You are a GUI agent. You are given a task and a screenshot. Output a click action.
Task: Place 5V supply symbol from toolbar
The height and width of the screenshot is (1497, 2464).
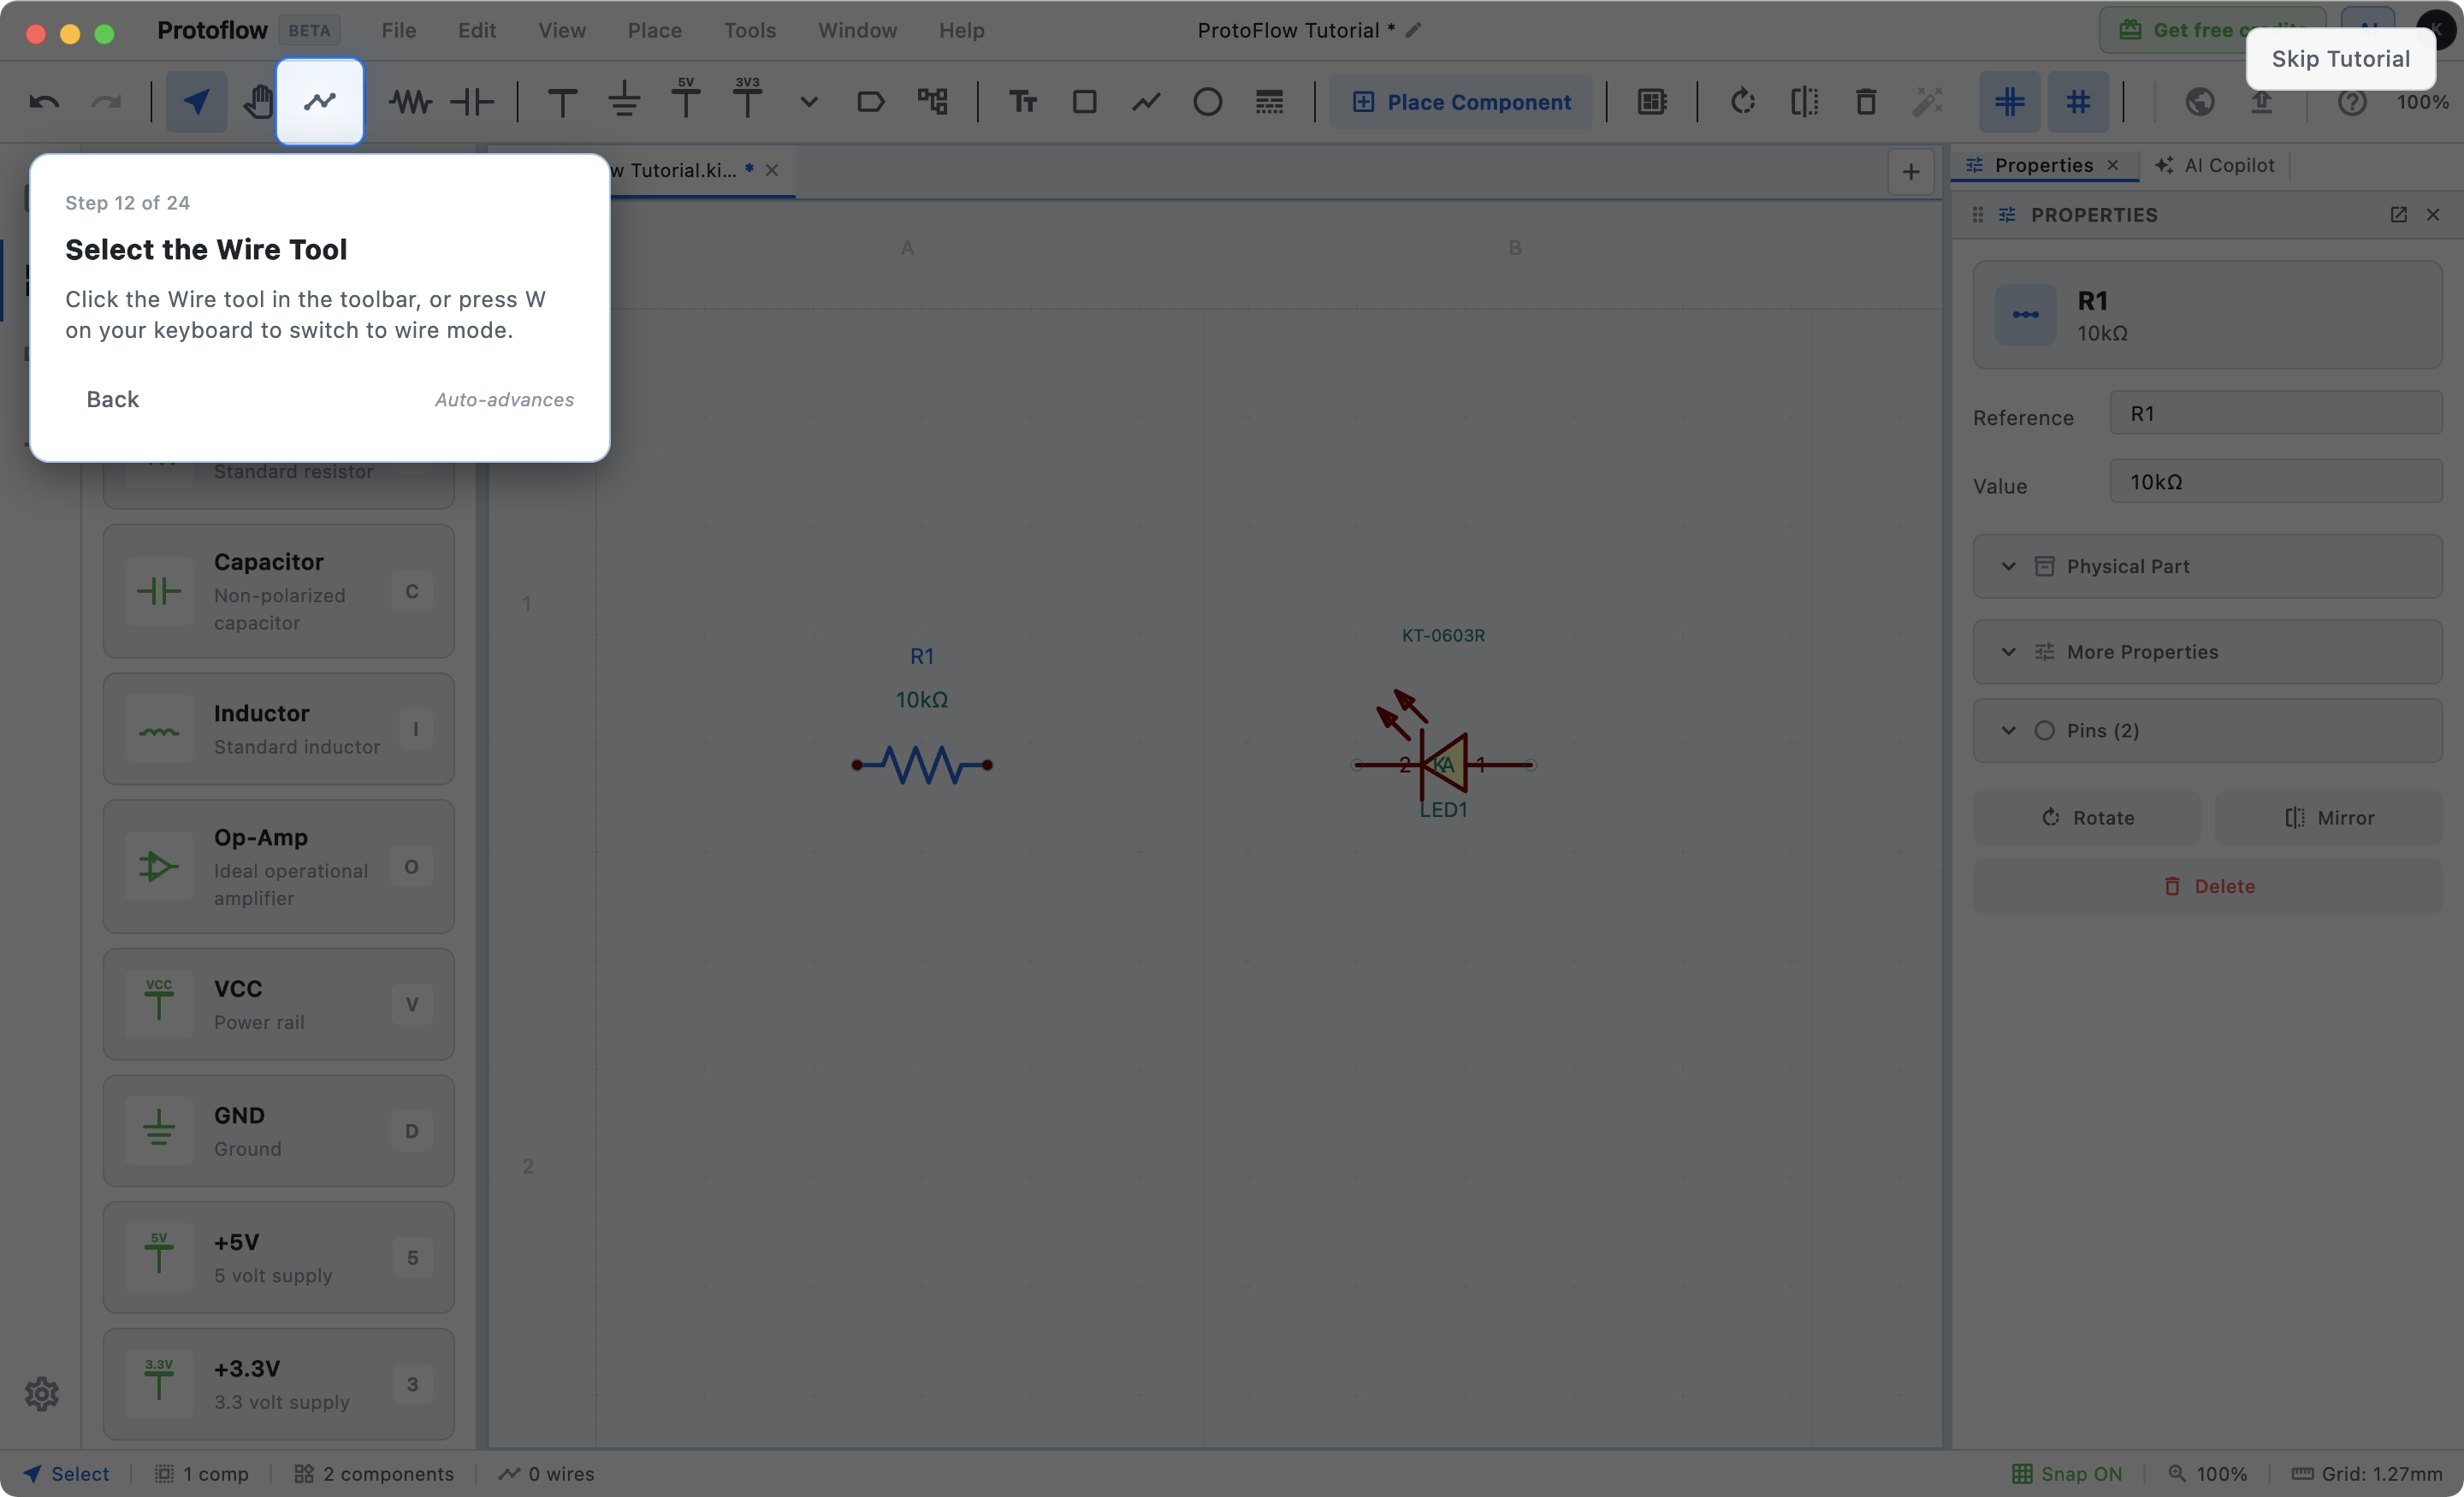[686, 98]
